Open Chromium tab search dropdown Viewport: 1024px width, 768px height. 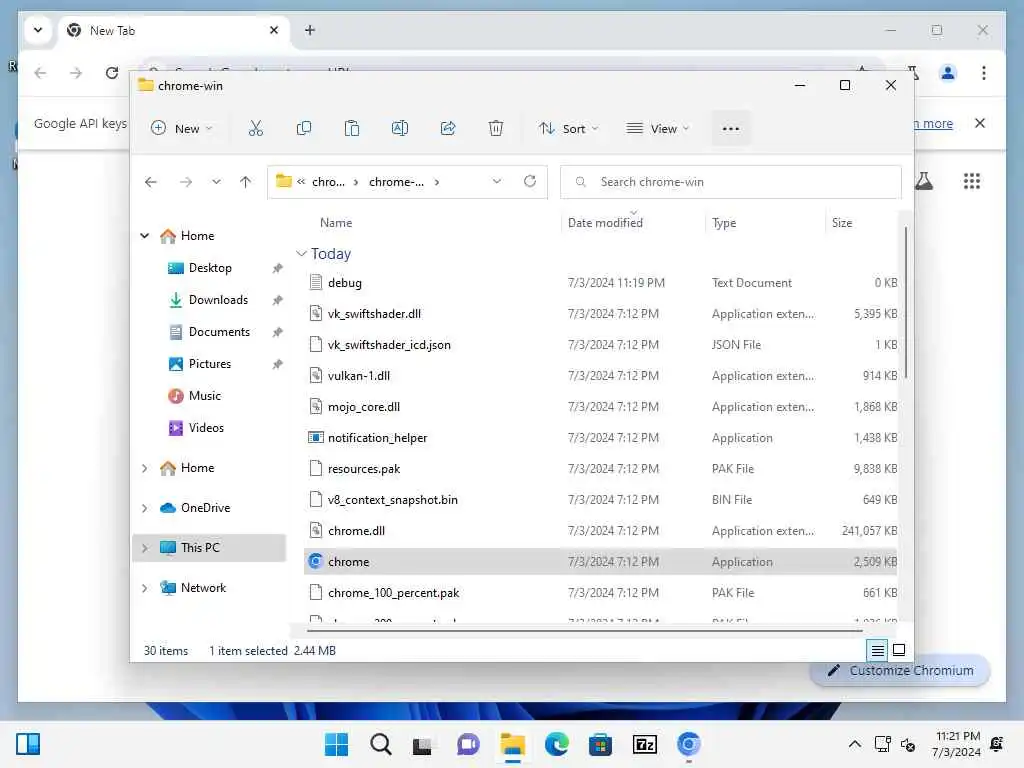pos(38,30)
